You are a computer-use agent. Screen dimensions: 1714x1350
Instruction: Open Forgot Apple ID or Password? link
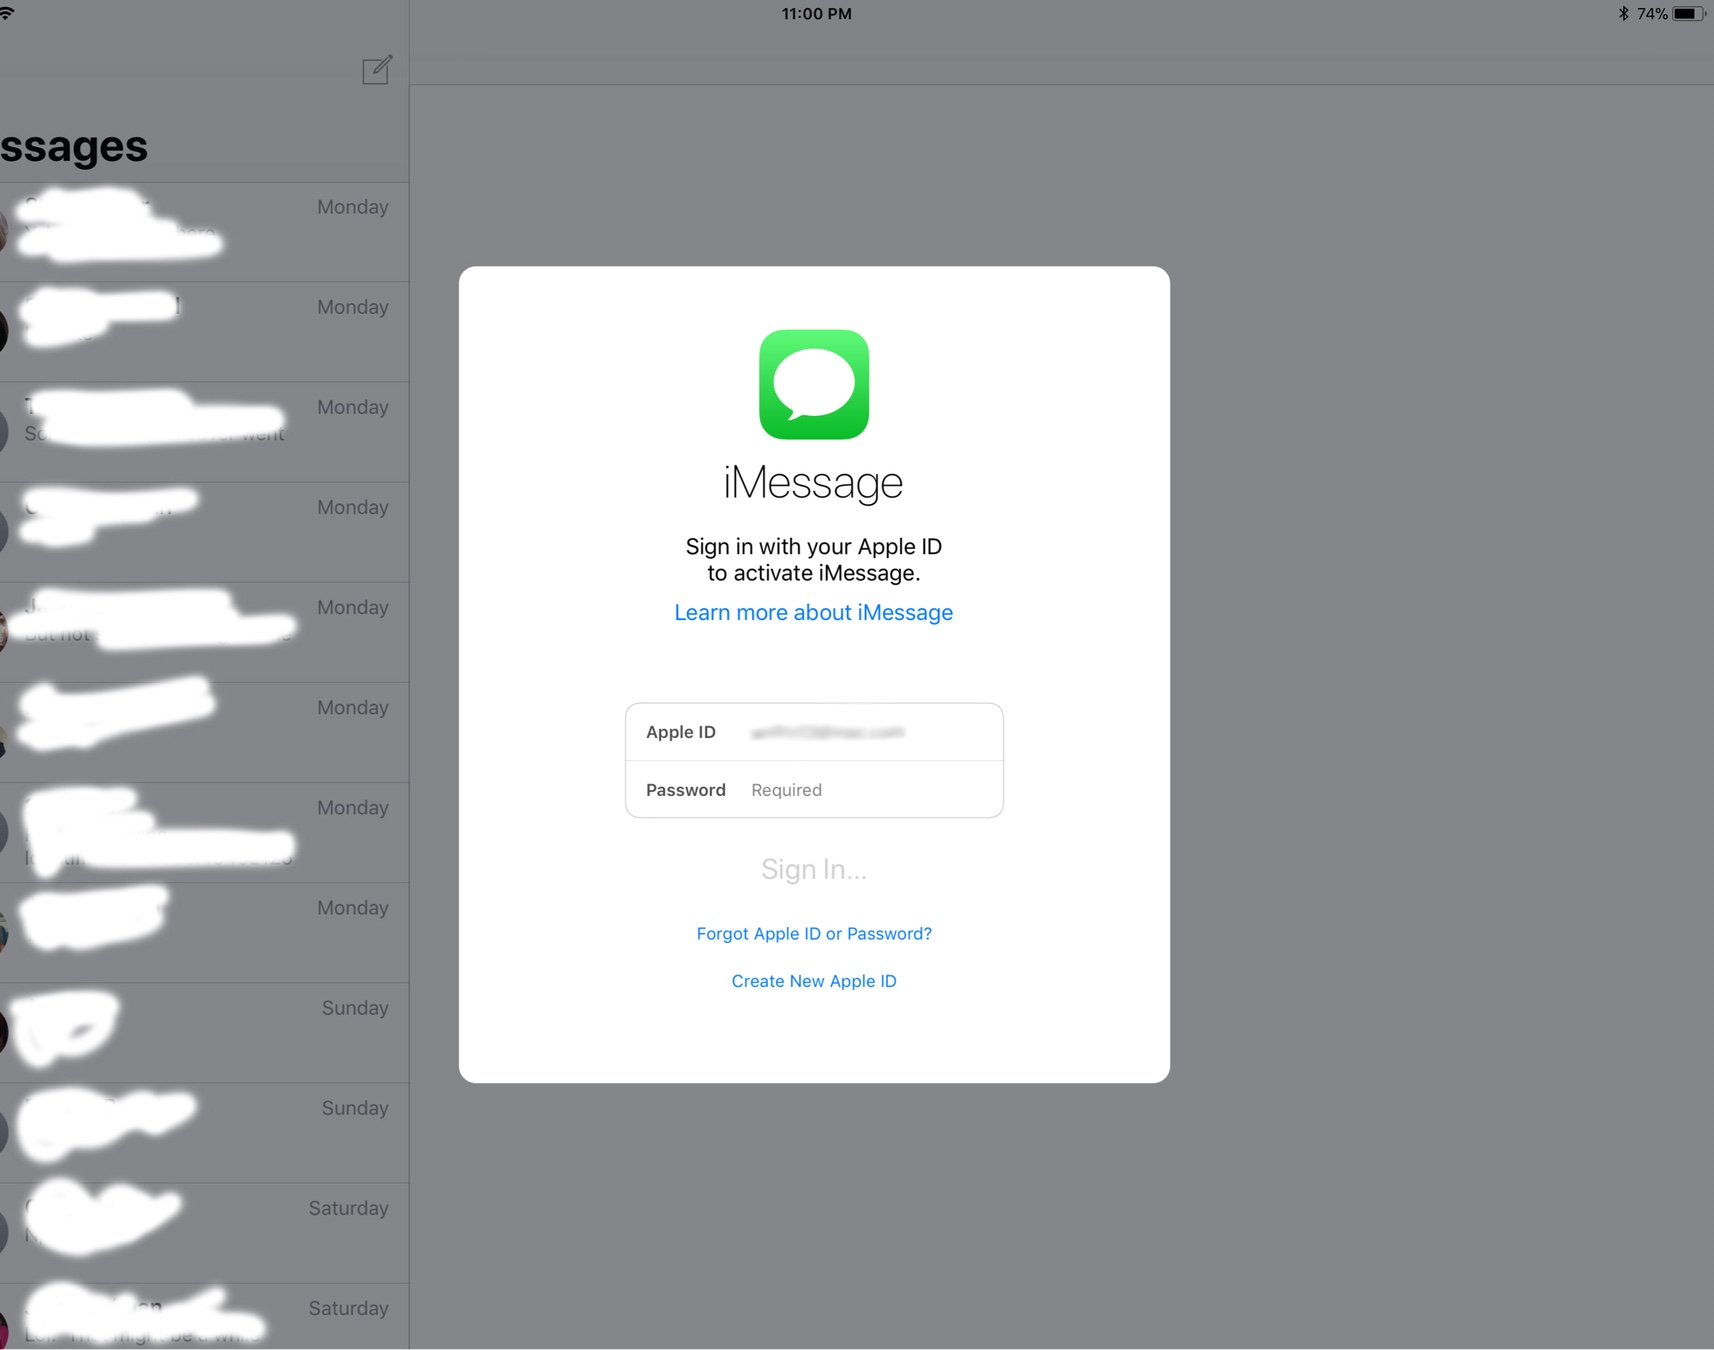pyautogui.click(x=814, y=933)
